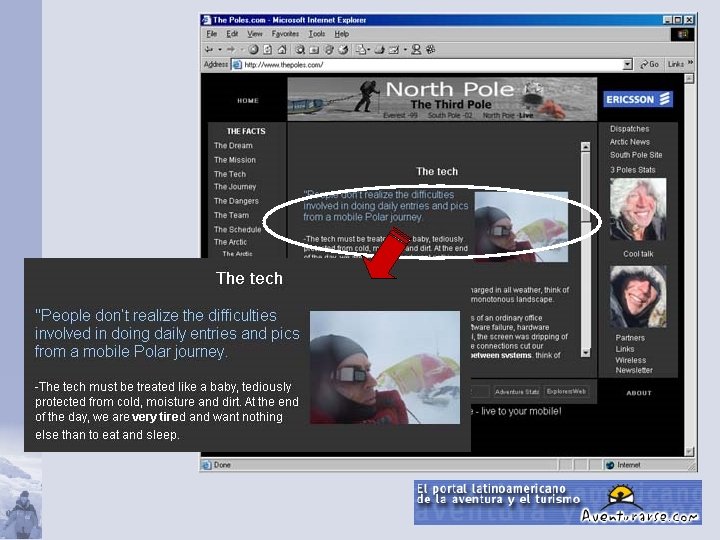
Task: Open the Messenger person icon
Action: coord(416,50)
